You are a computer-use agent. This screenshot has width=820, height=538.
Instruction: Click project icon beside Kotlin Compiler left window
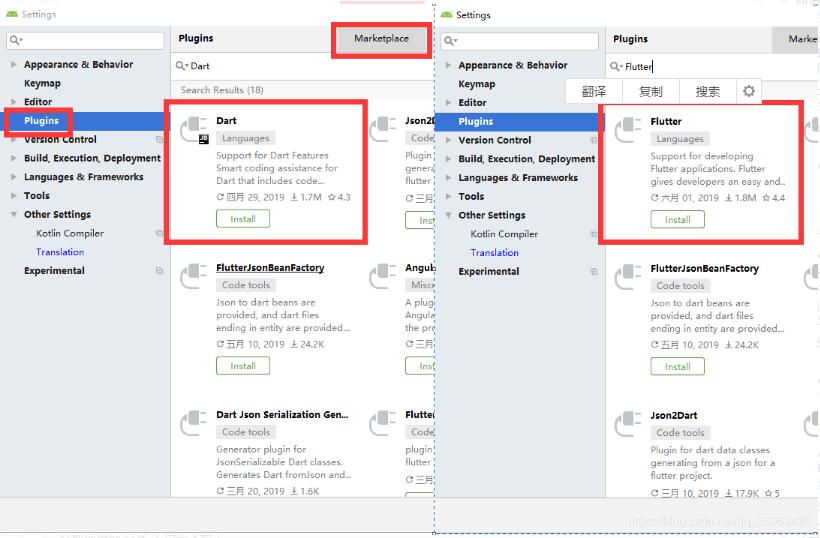click(x=159, y=233)
